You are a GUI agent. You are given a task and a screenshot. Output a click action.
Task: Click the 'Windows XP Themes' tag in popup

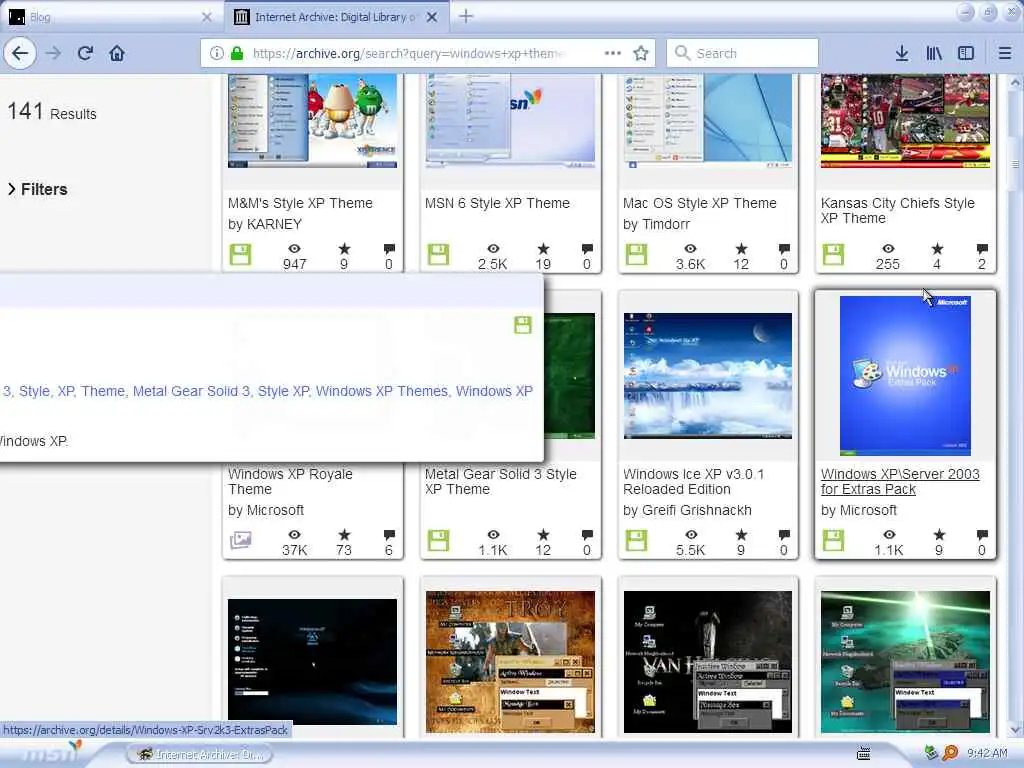click(x=382, y=391)
